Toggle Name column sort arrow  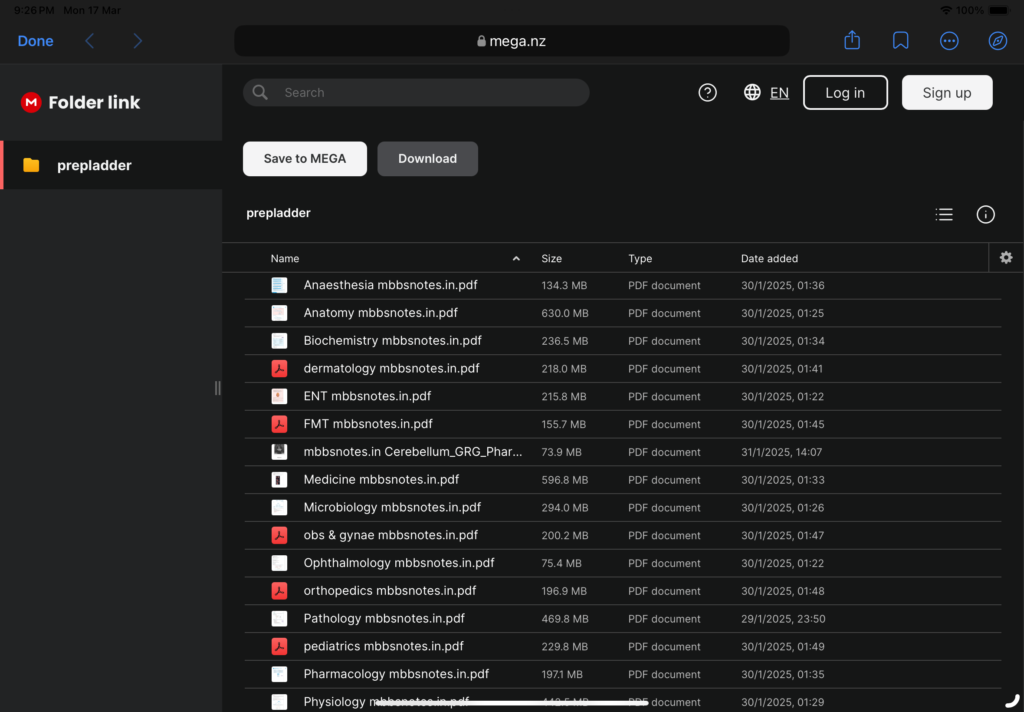tap(516, 259)
